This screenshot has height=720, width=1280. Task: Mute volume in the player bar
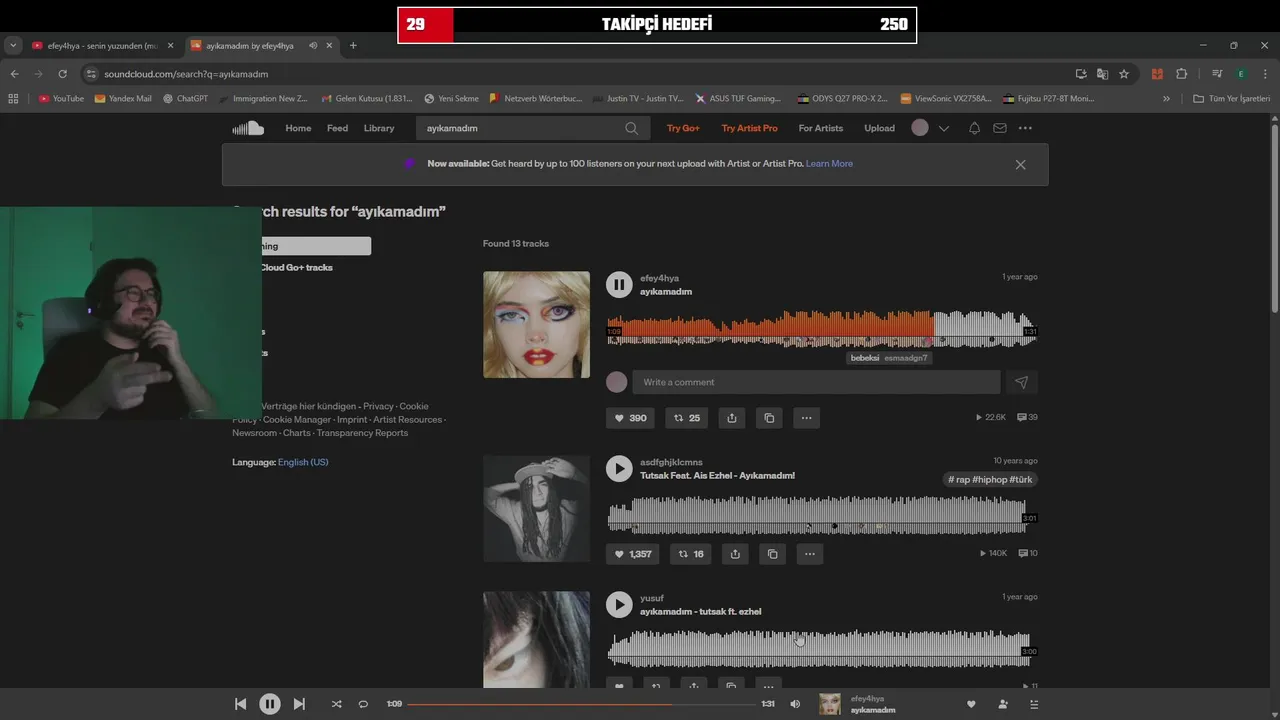(x=795, y=704)
